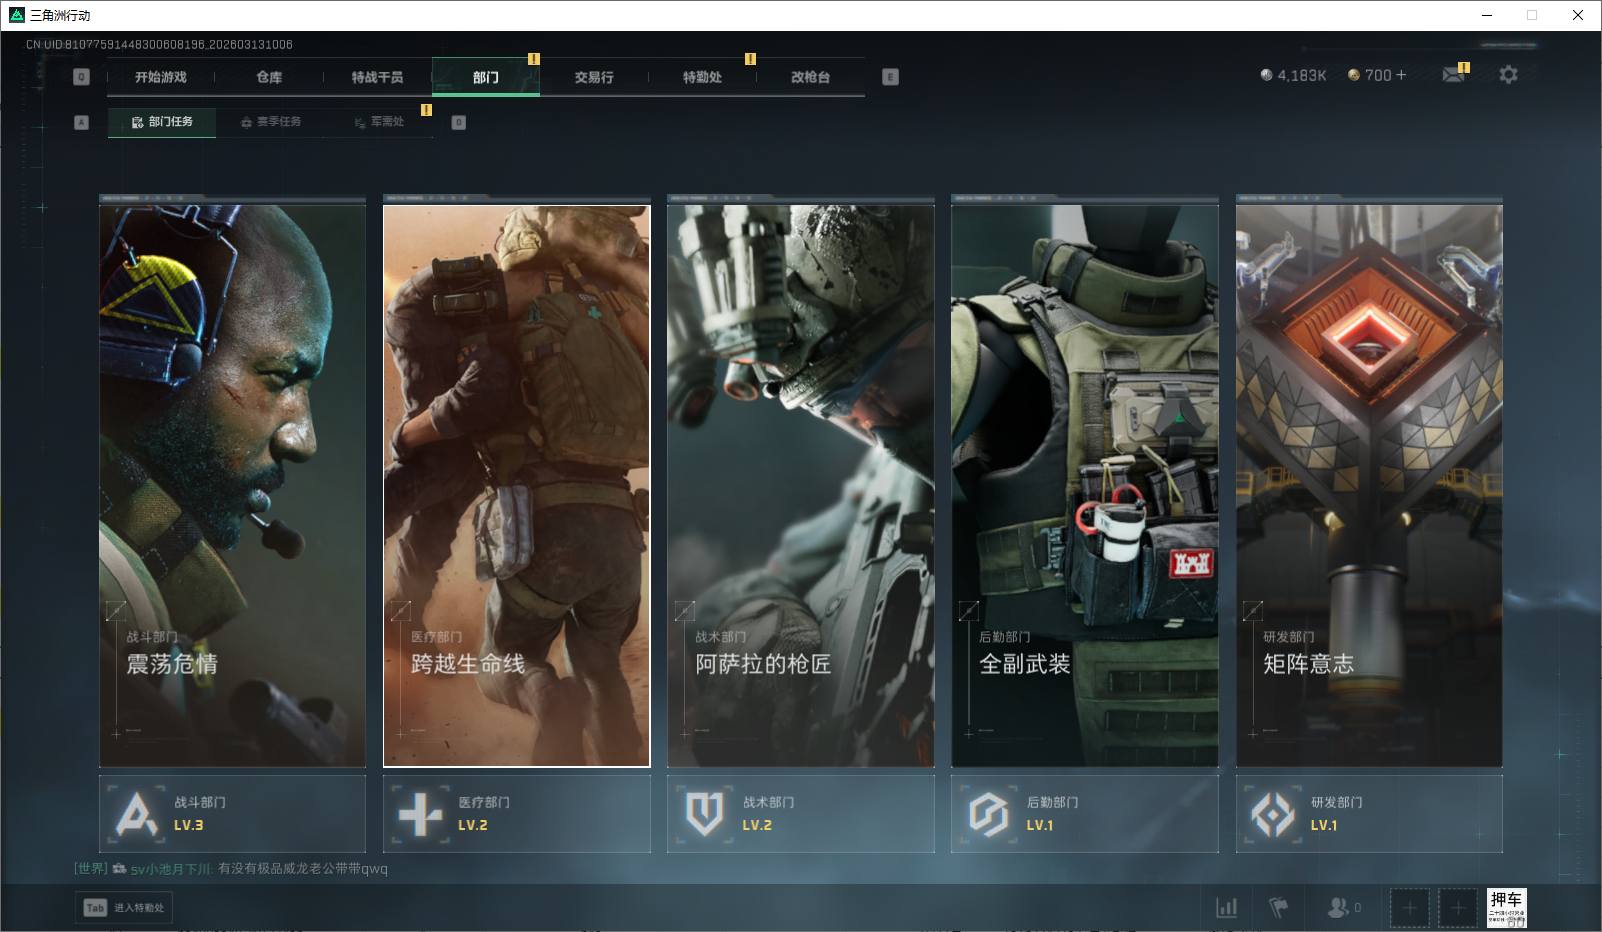
Task: Open the 仓库 tab
Action: tap(269, 77)
